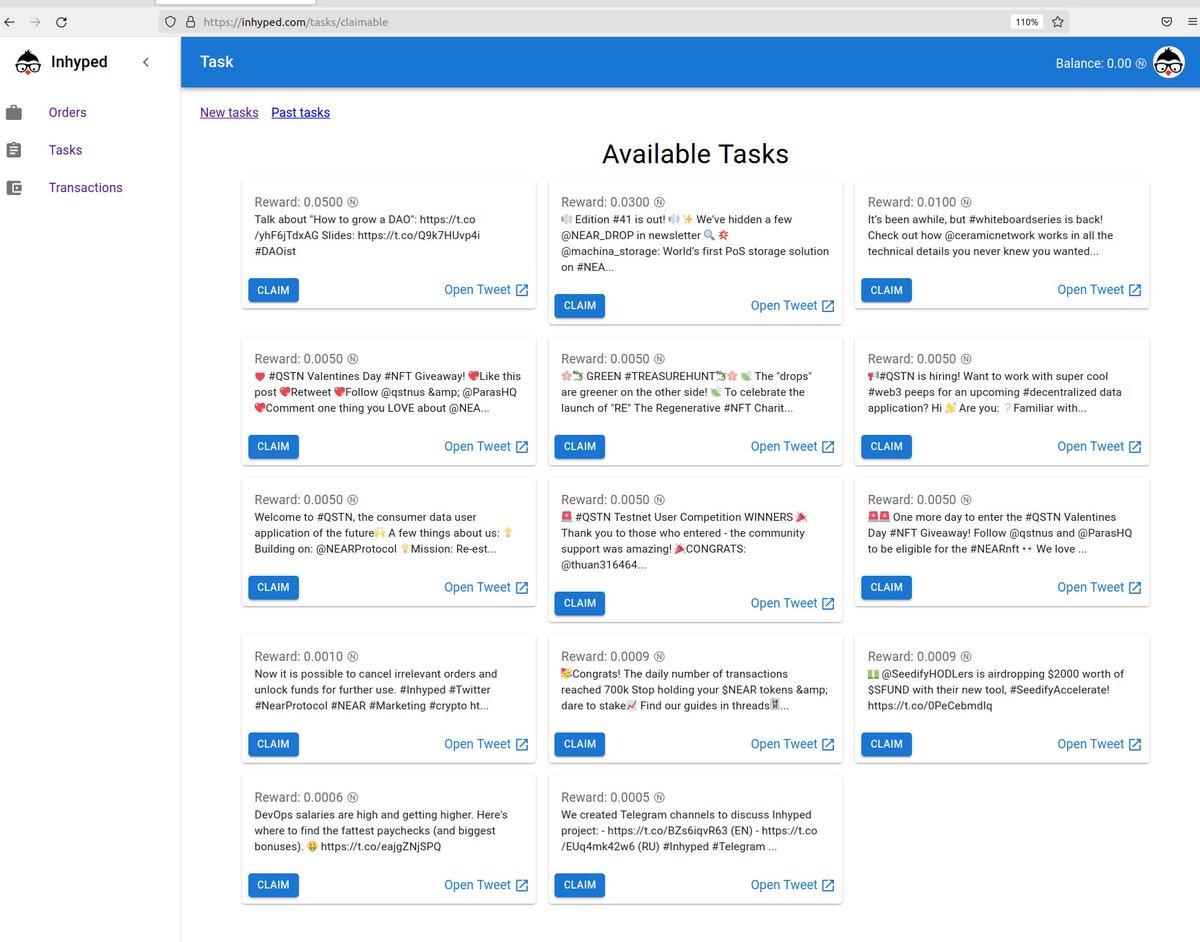This screenshot has width=1200, height=942.
Task: Click the browser back arrow
Action: pos(9,21)
